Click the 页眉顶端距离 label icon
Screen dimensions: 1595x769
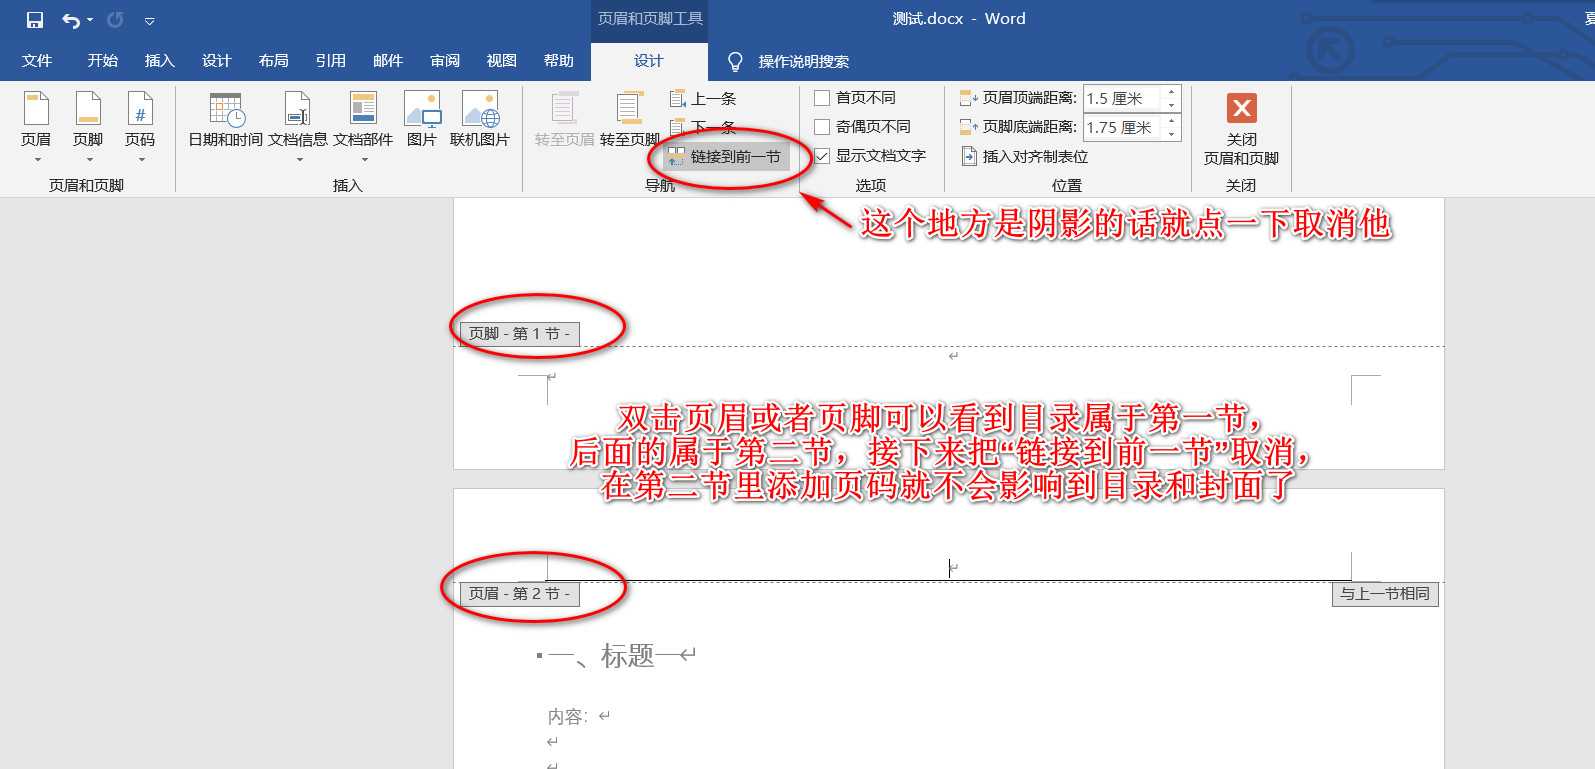968,98
